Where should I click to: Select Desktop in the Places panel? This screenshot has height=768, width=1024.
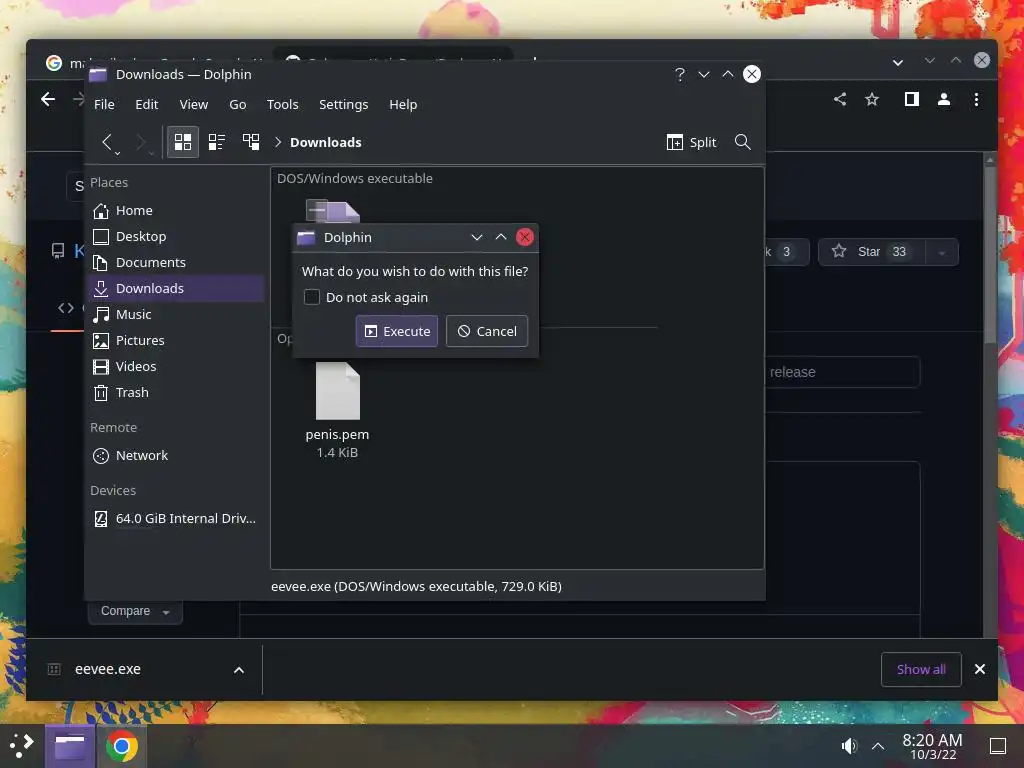click(x=176, y=236)
